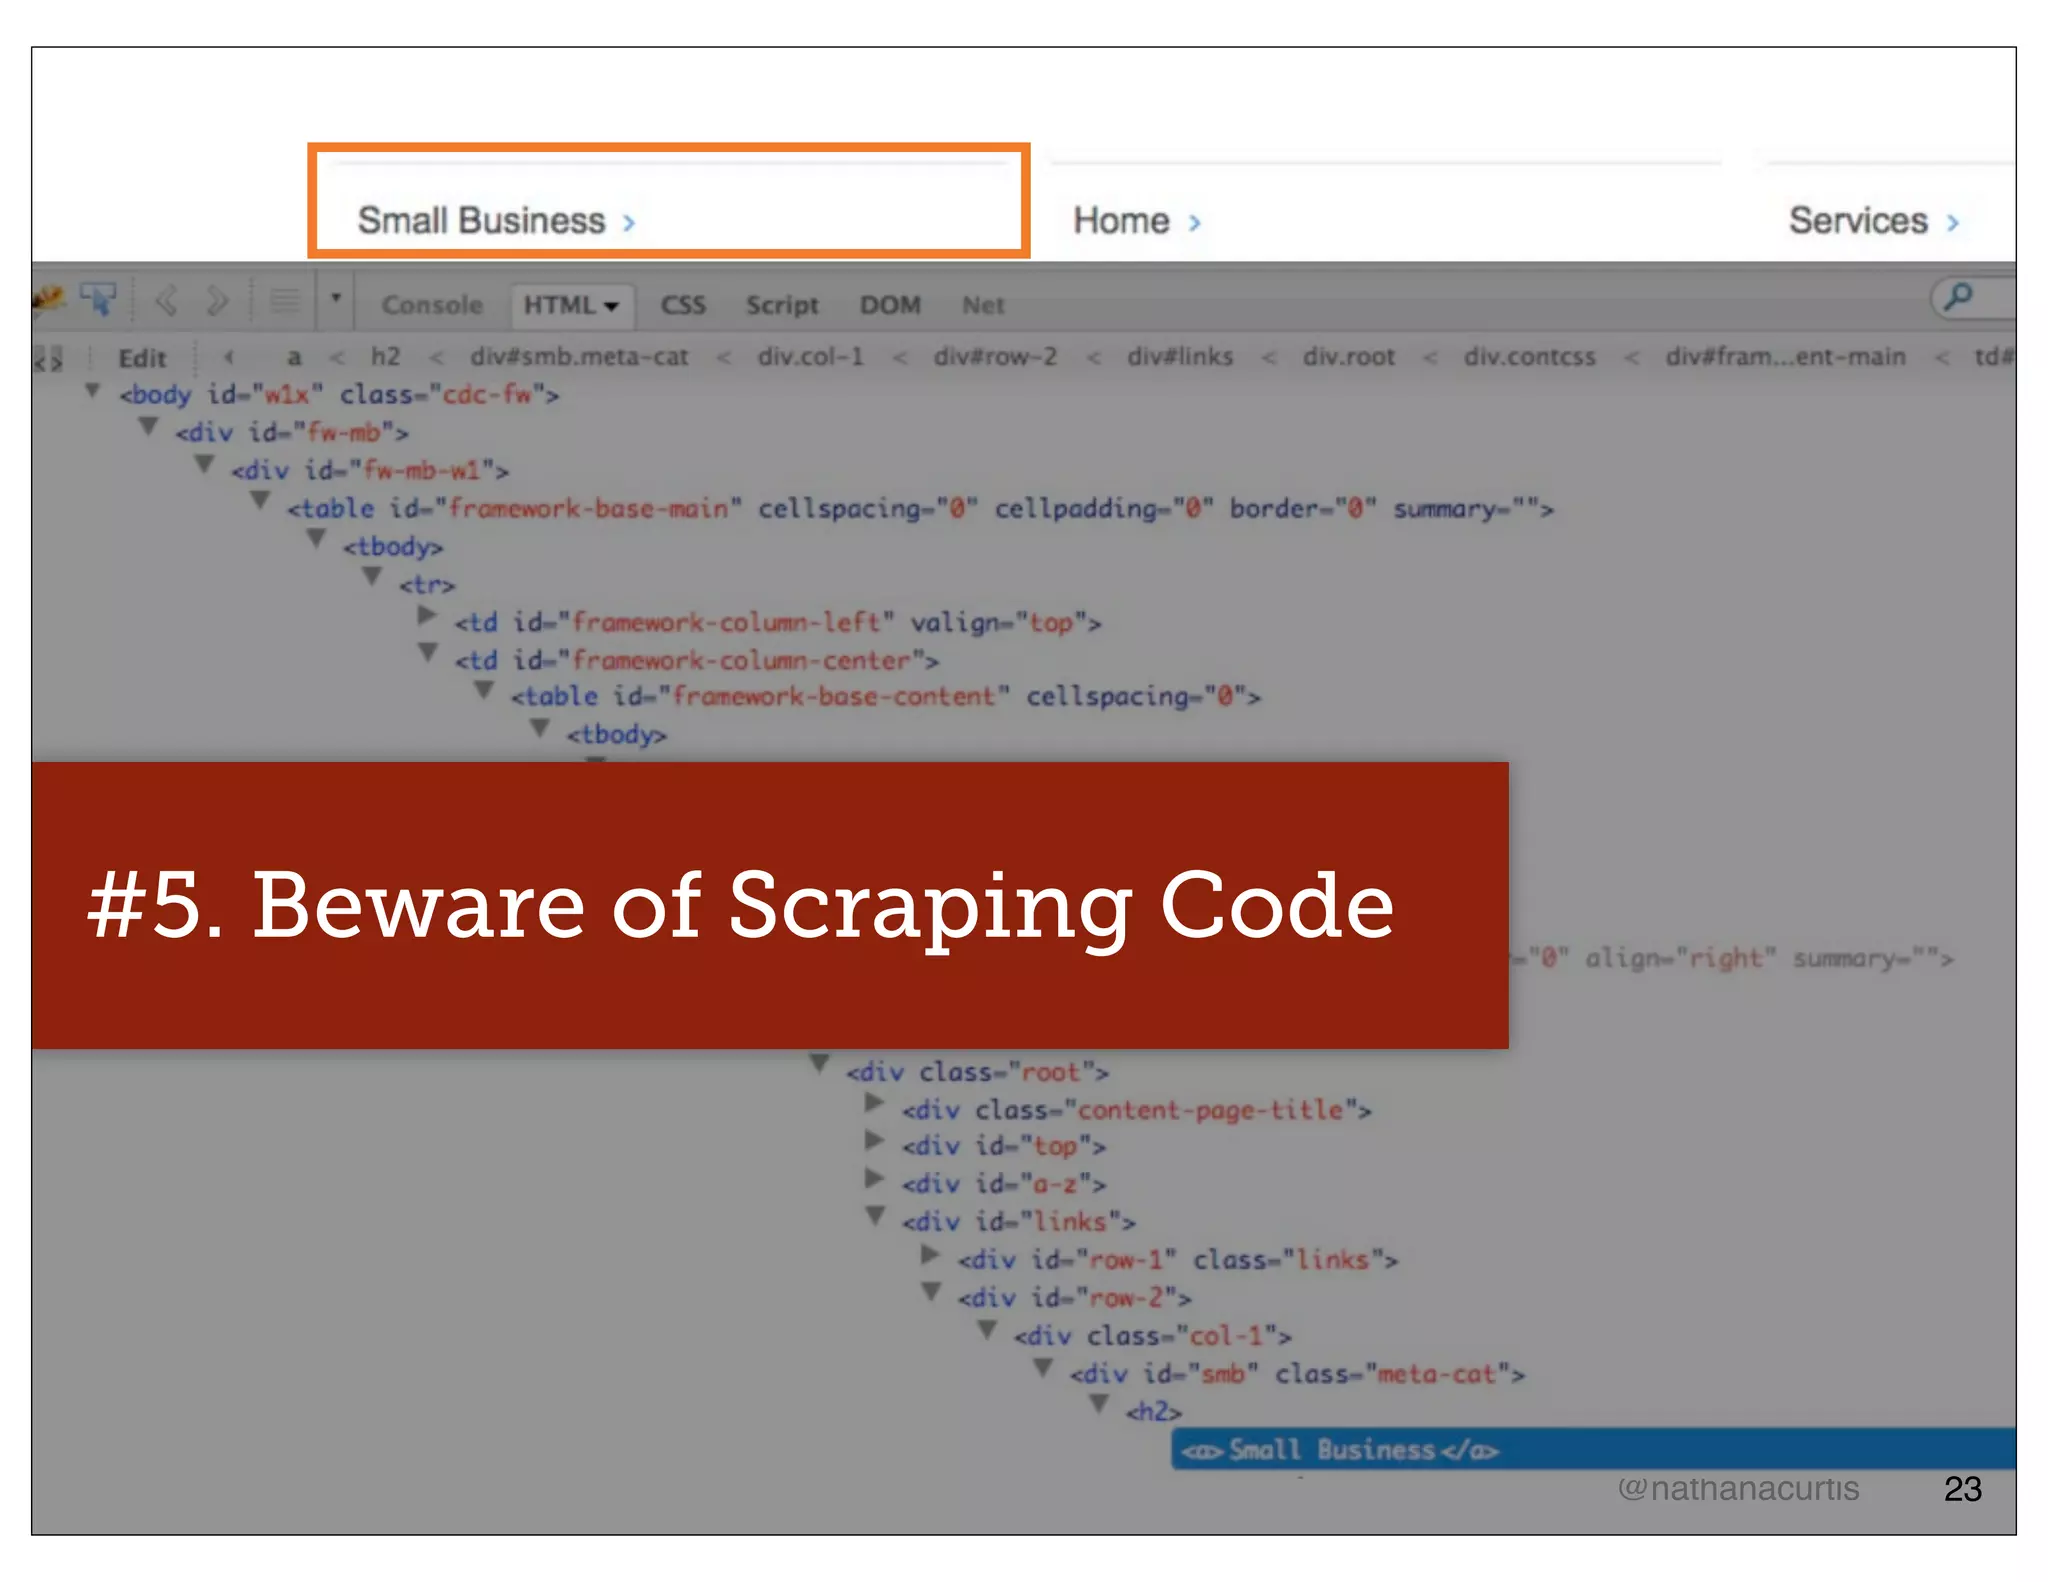
Task: Collapse the table framework-base-main node
Action: point(260,501)
